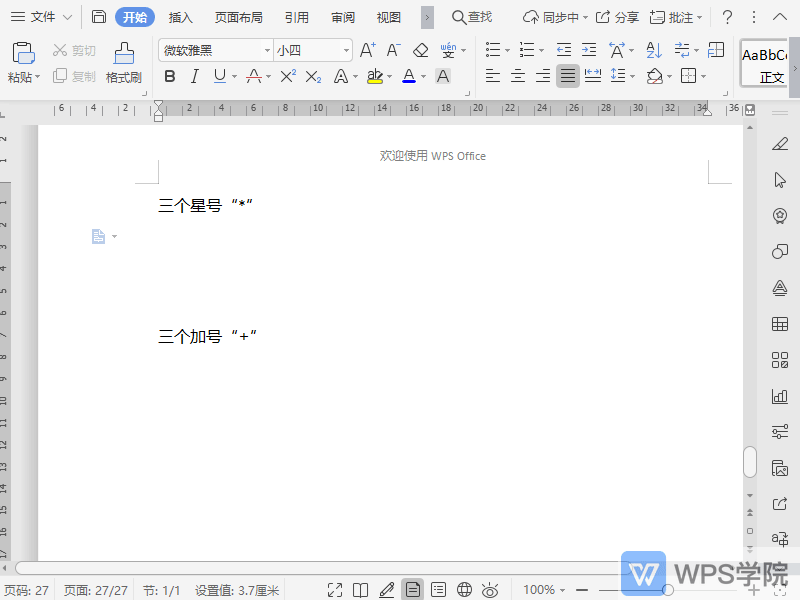The width and height of the screenshot is (800, 600).
Task: Align text left
Action: 492,77
